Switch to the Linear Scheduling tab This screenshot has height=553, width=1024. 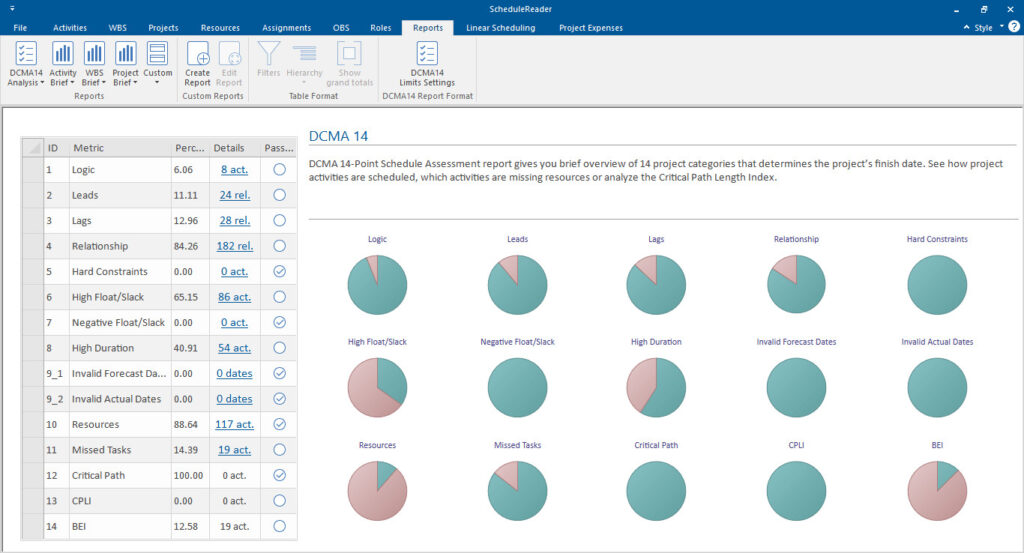tap(501, 27)
